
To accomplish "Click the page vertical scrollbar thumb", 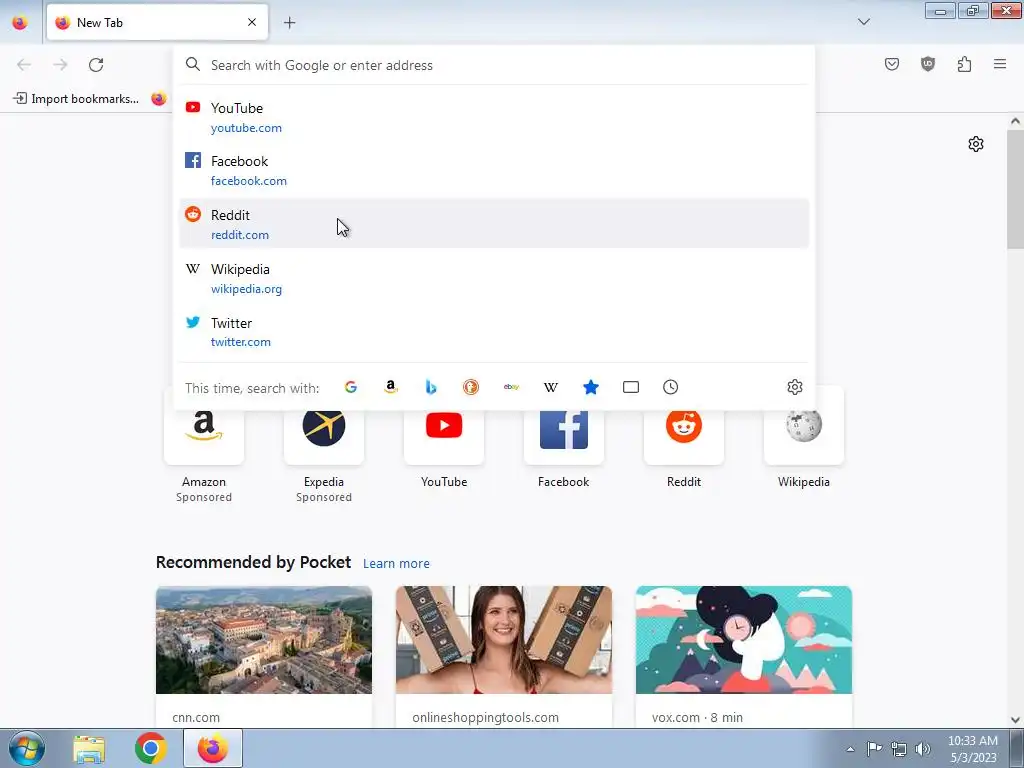I will [x=1016, y=189].
